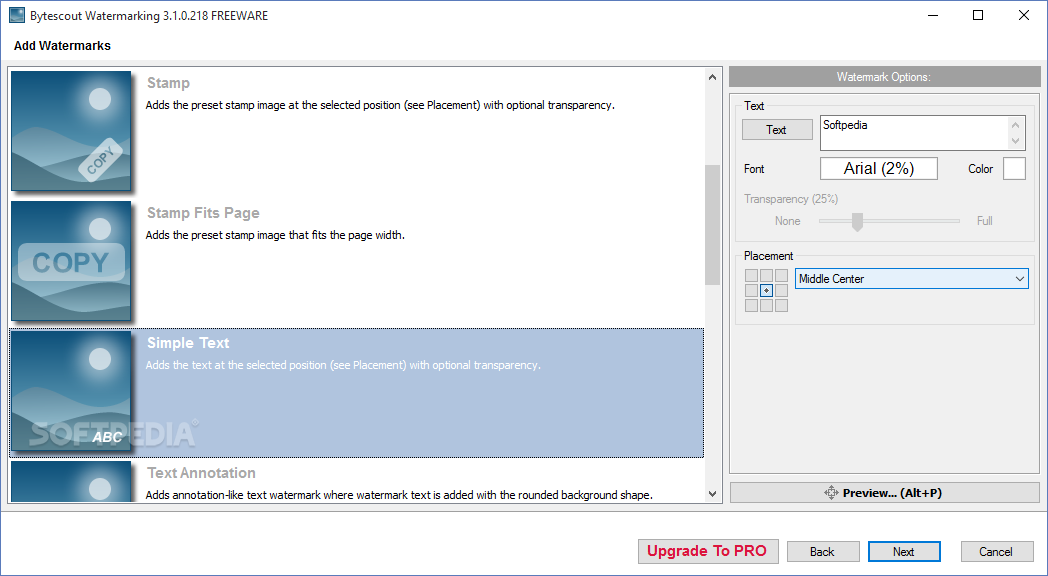Set placement to top-center grid cell
The image size is (1048, 576).
(x=767, y=275)
